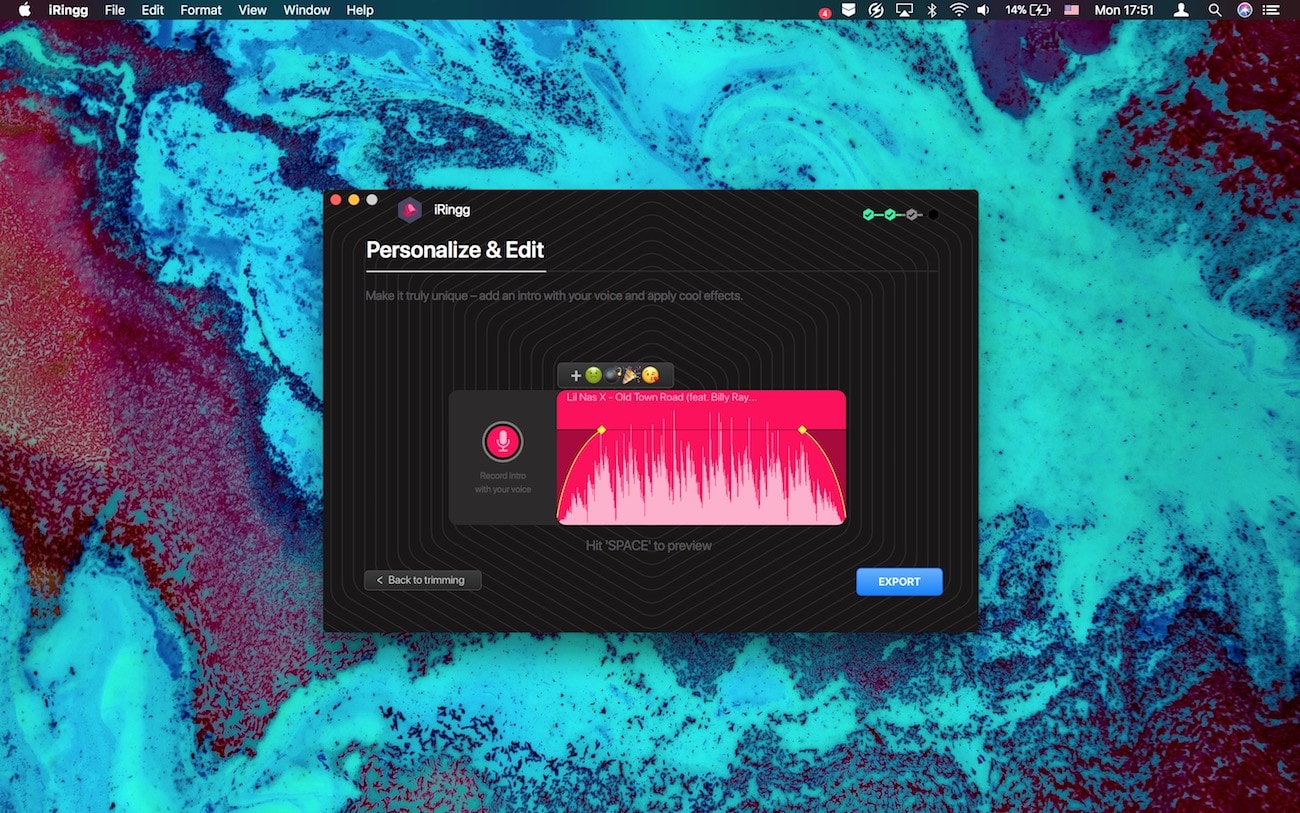
Task: Open the Edit menu
Action: tap(152, 10)
